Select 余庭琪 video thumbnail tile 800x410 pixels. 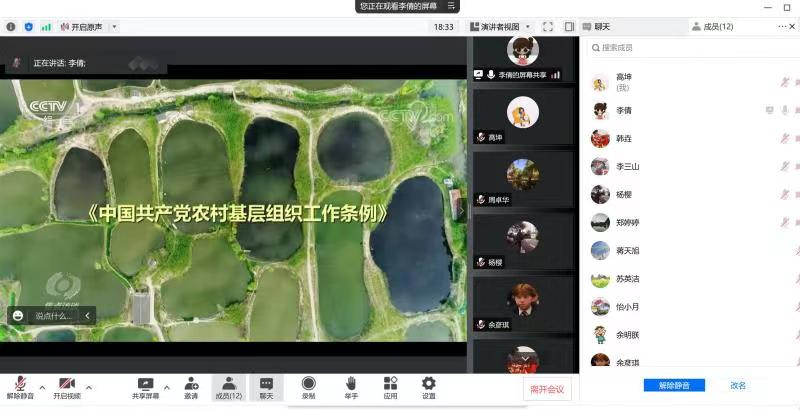523,304
